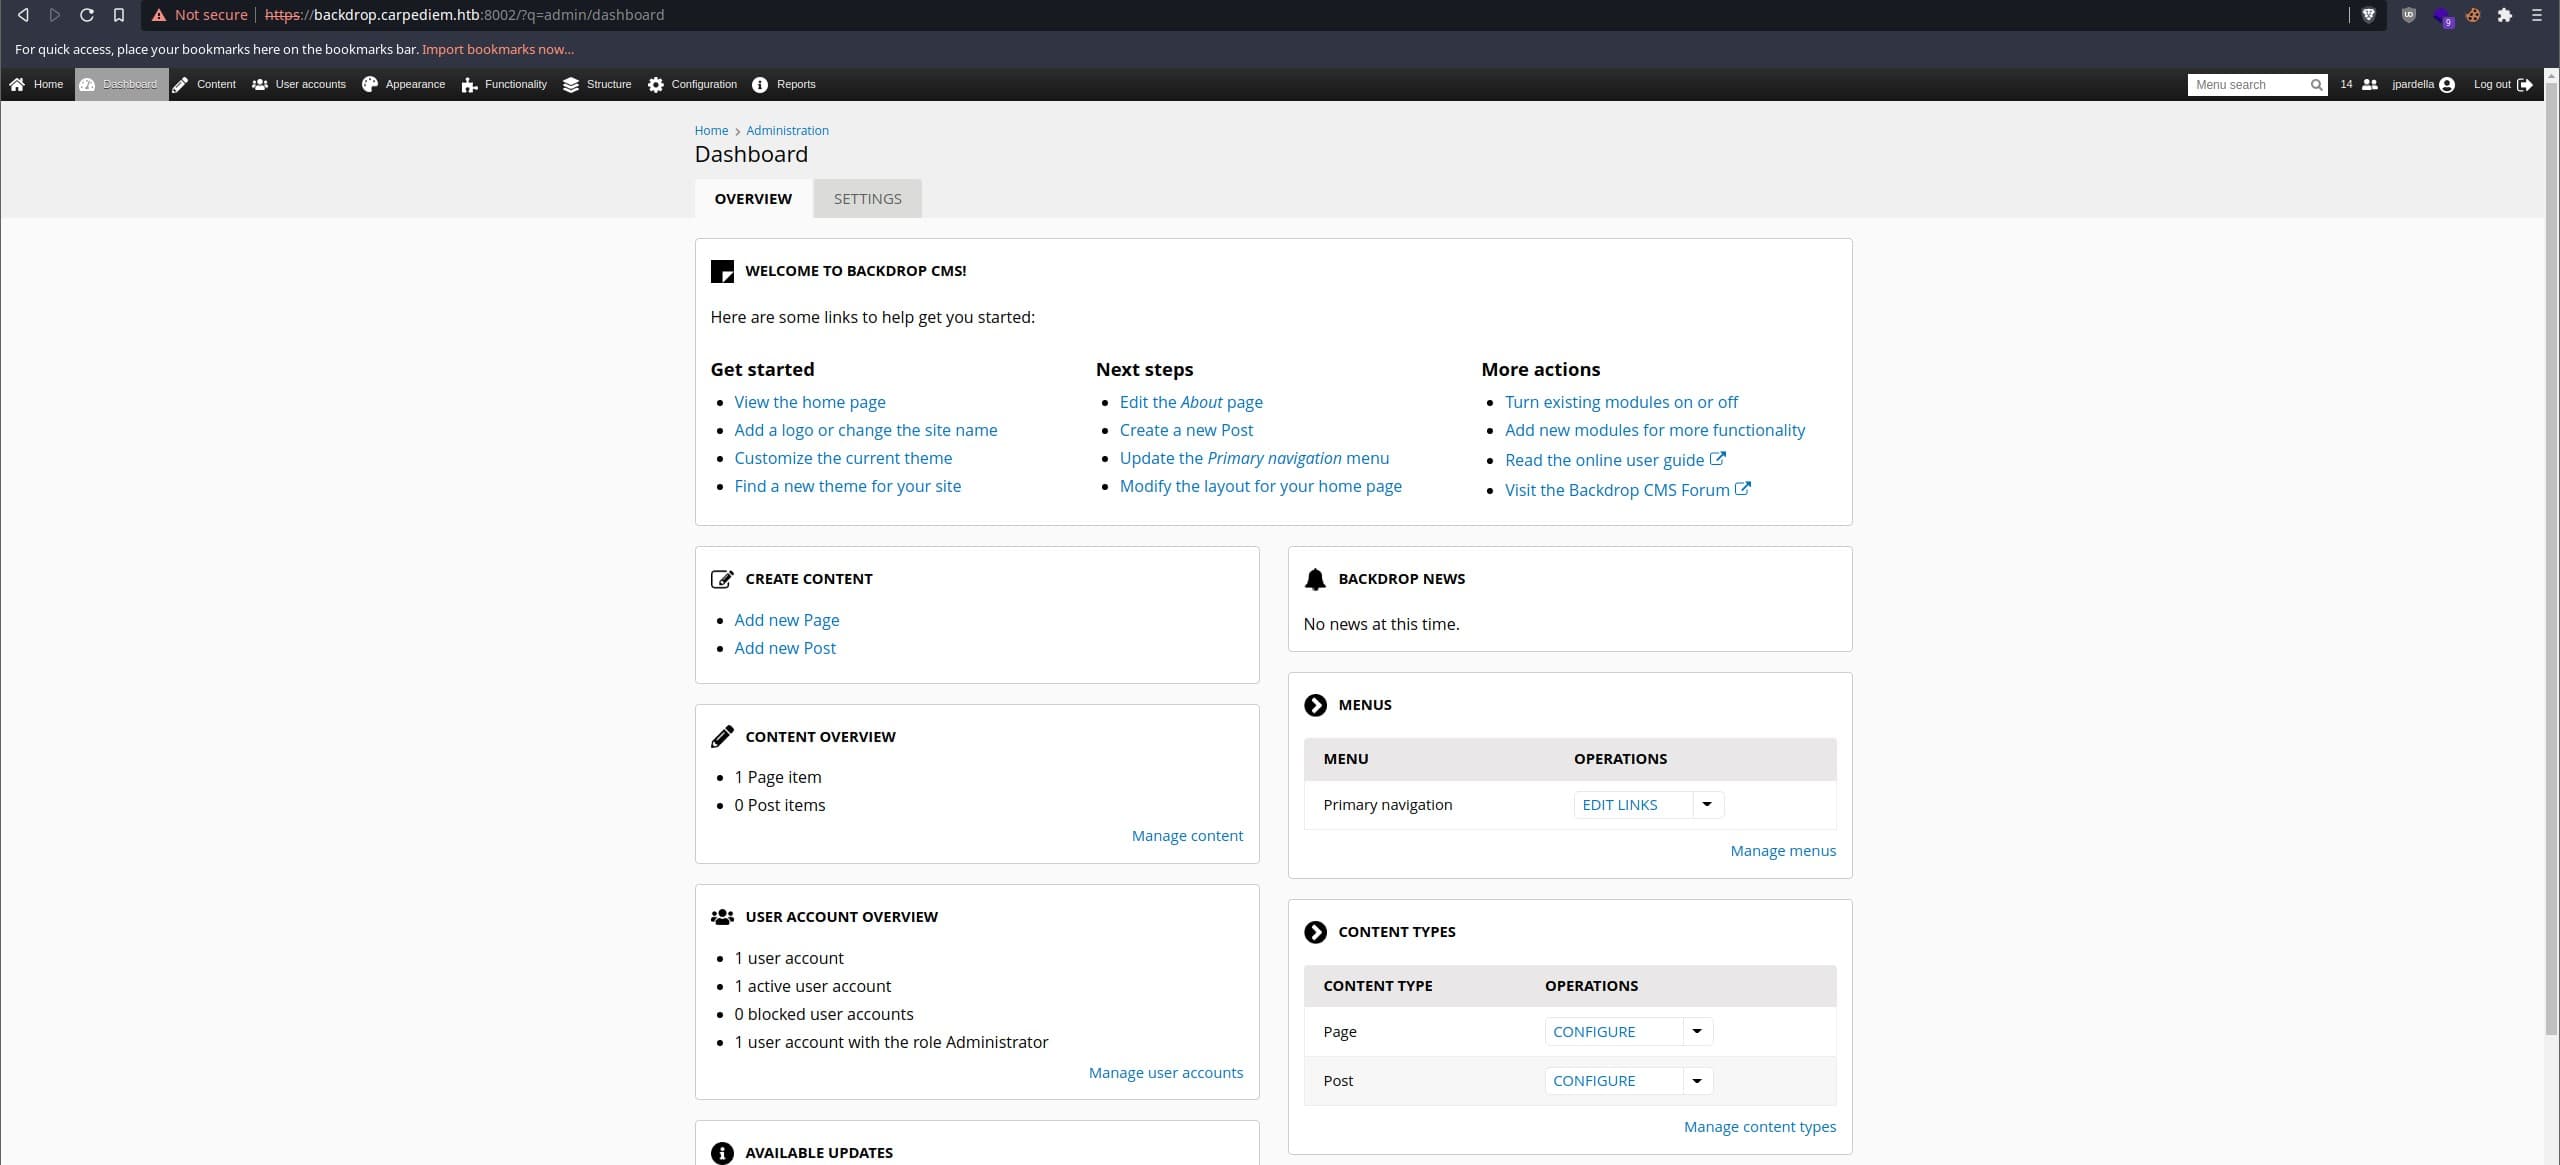Click the Menus panel arrow icon
Screen dimensions: 2560x1165
pyautogui.click(x=1315, y=705)
